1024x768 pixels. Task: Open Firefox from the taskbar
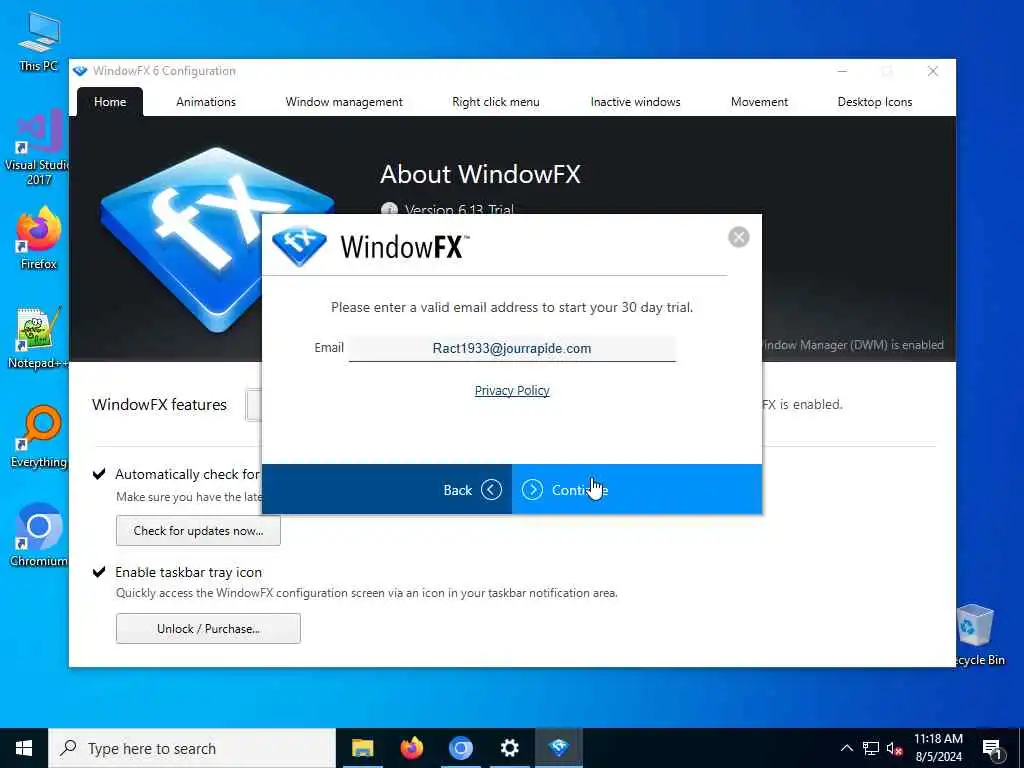[x=411, y=748]
